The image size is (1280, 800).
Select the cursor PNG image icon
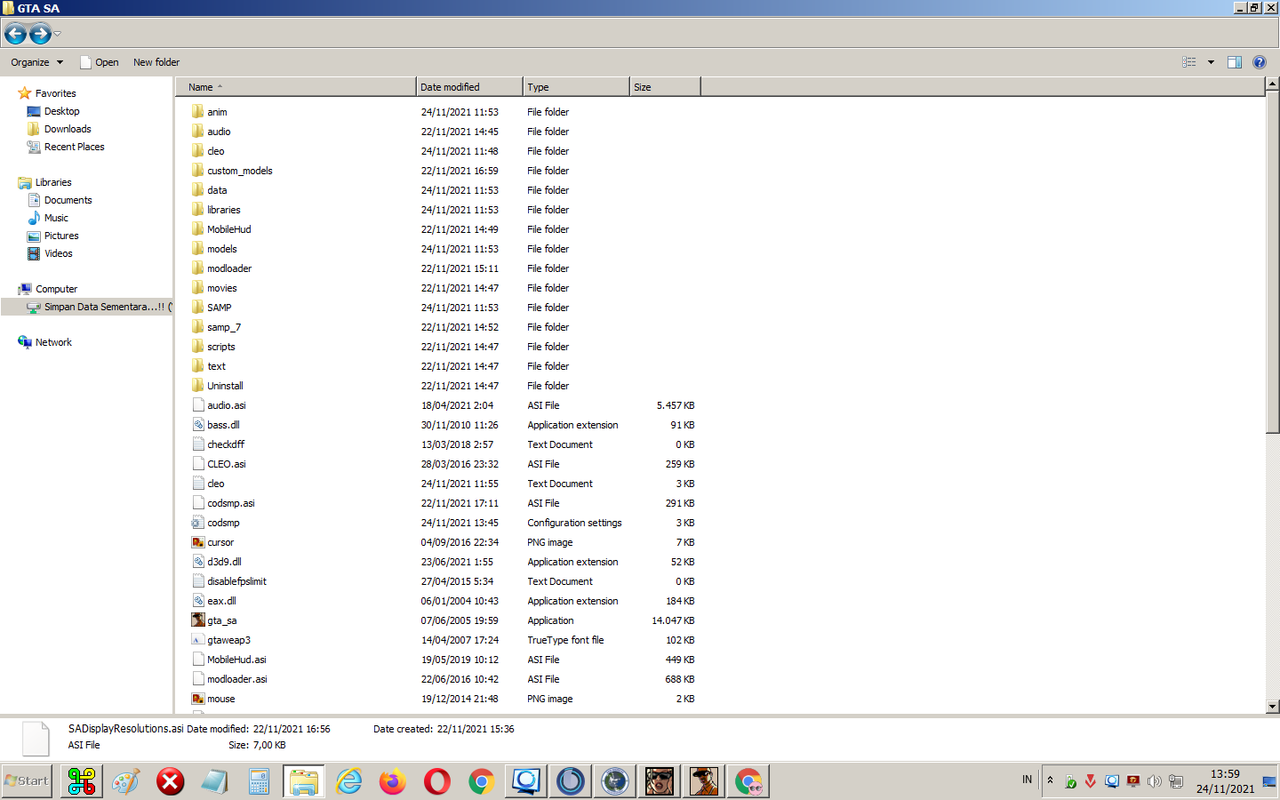(x=198, y=542)
